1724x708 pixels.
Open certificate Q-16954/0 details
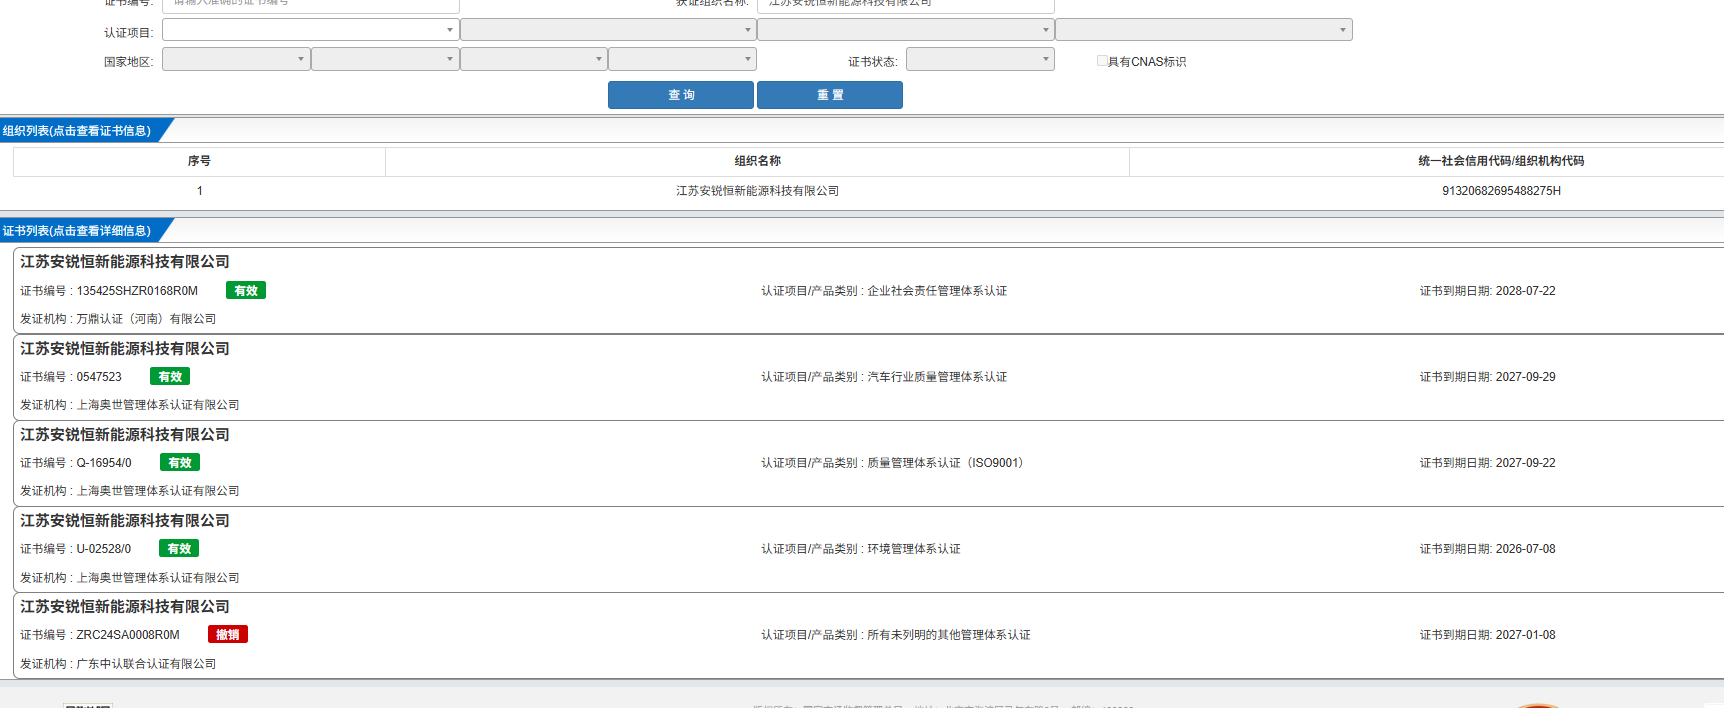[x=104, y=463]
